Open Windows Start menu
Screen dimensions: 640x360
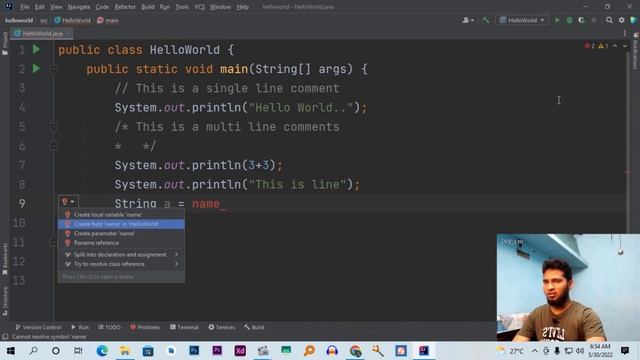tap(11, 351)
